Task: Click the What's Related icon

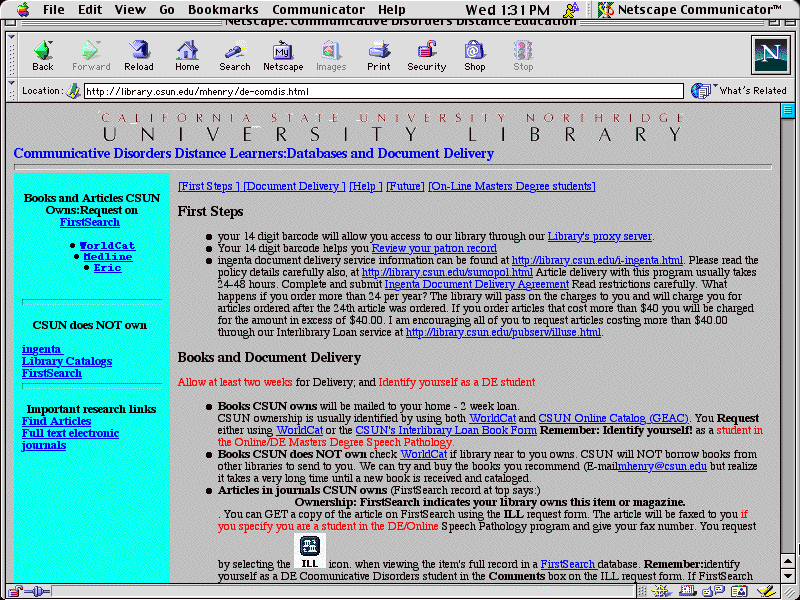Action: point(701,91)
